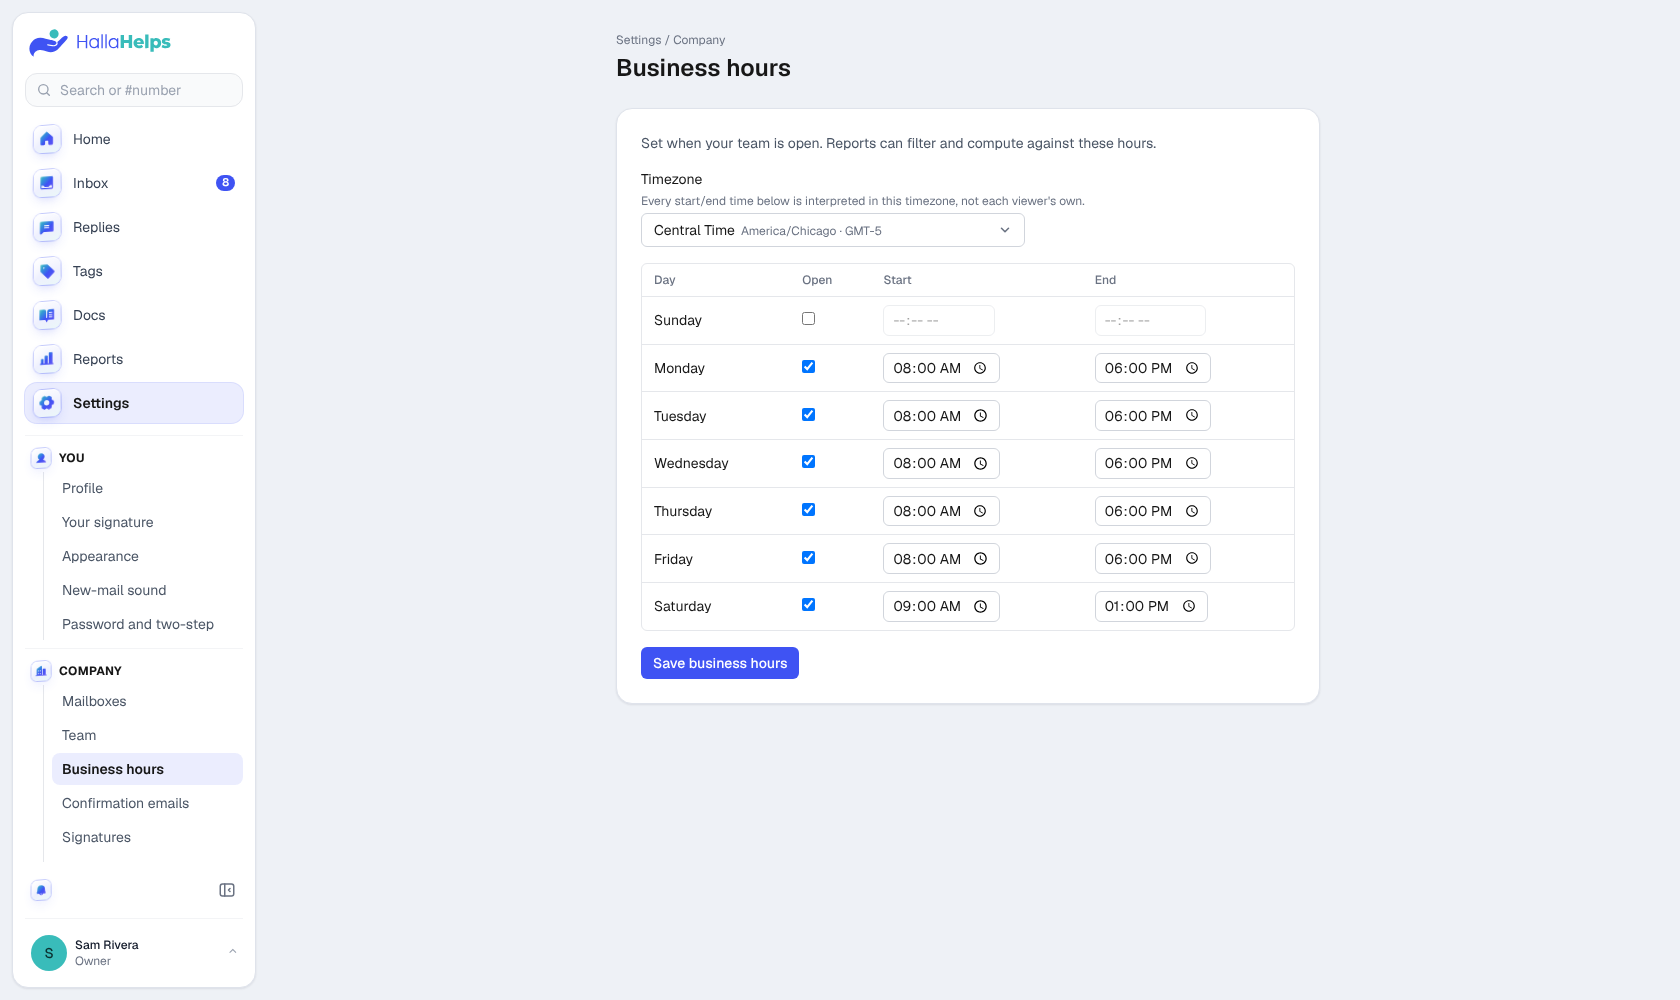This screenshot has height=1000, width=1680.
Task: Click the Reports bar chart icon
Action: pyautogui.click(x=47, y=359)
